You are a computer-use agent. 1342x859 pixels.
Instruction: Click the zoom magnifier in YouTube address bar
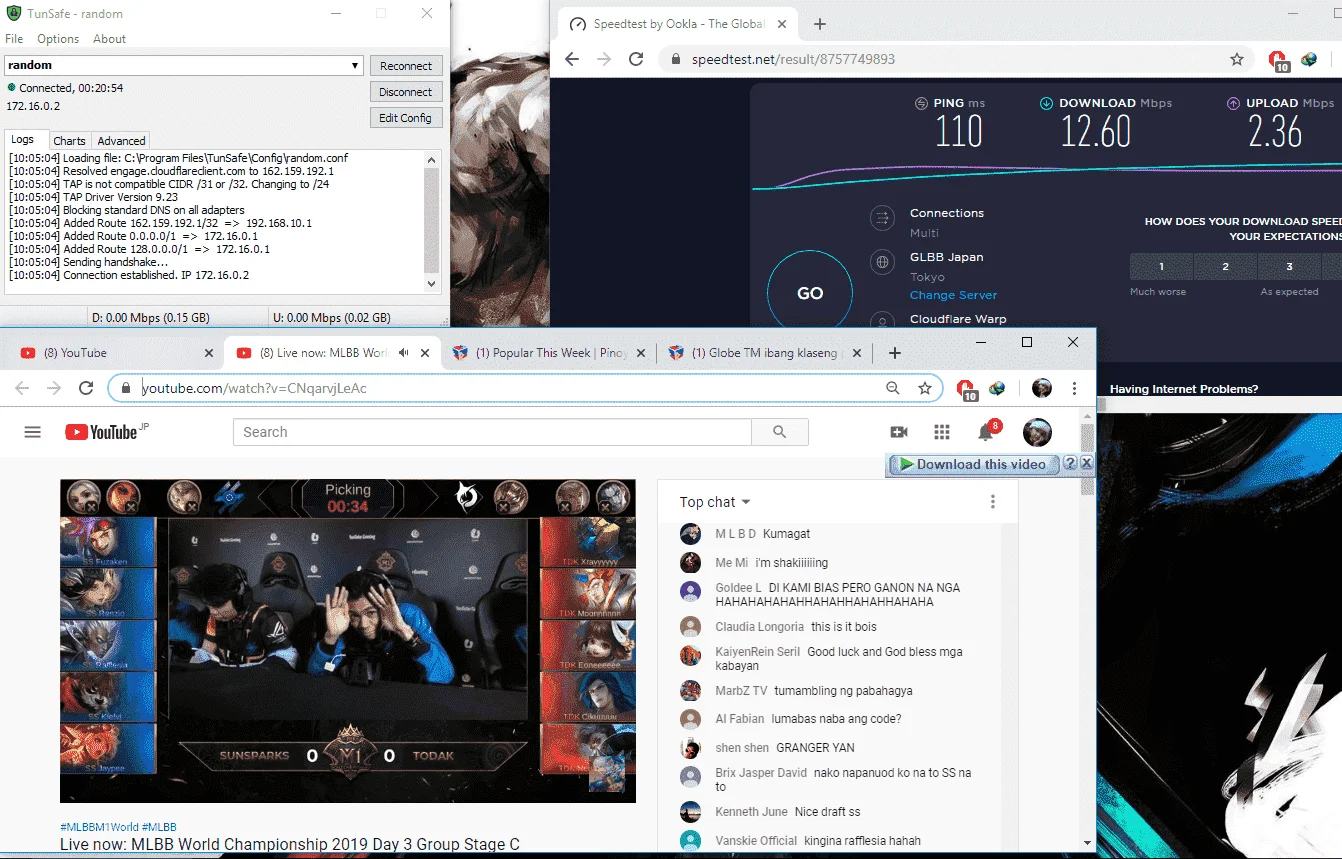[x=893, y=388]
